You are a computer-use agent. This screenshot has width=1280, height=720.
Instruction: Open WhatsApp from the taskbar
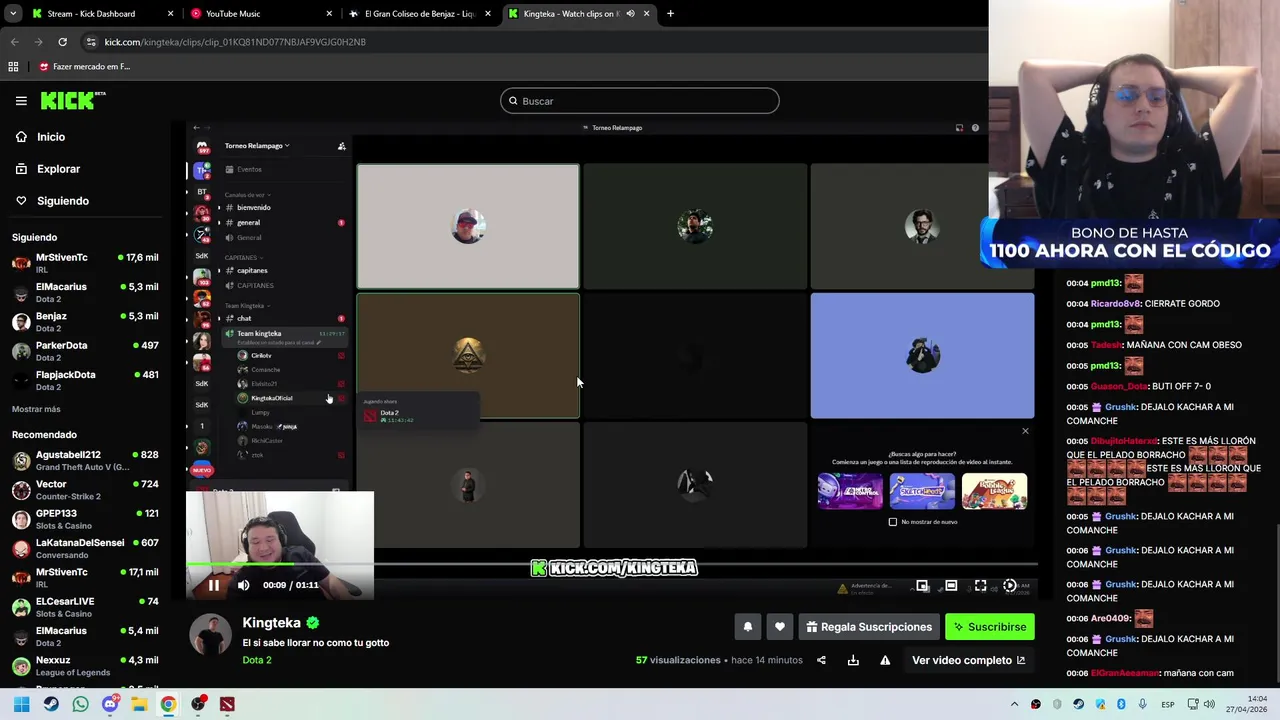(80, 704)
